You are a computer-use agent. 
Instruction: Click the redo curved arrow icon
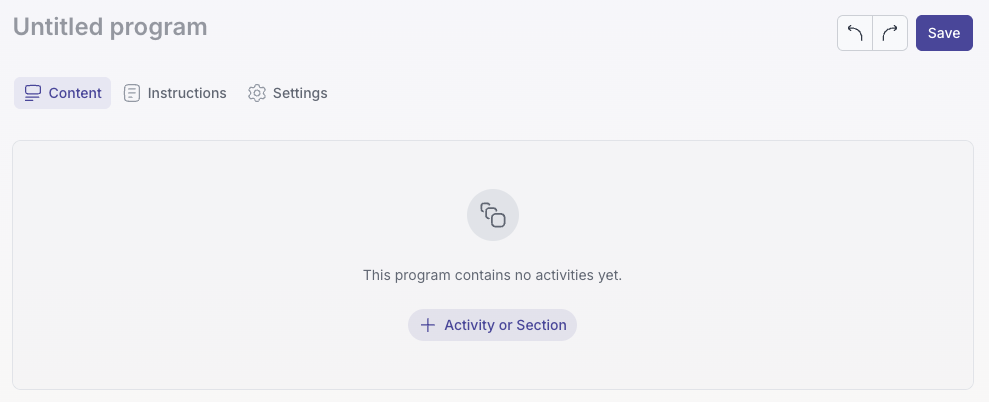coord(890,33)
